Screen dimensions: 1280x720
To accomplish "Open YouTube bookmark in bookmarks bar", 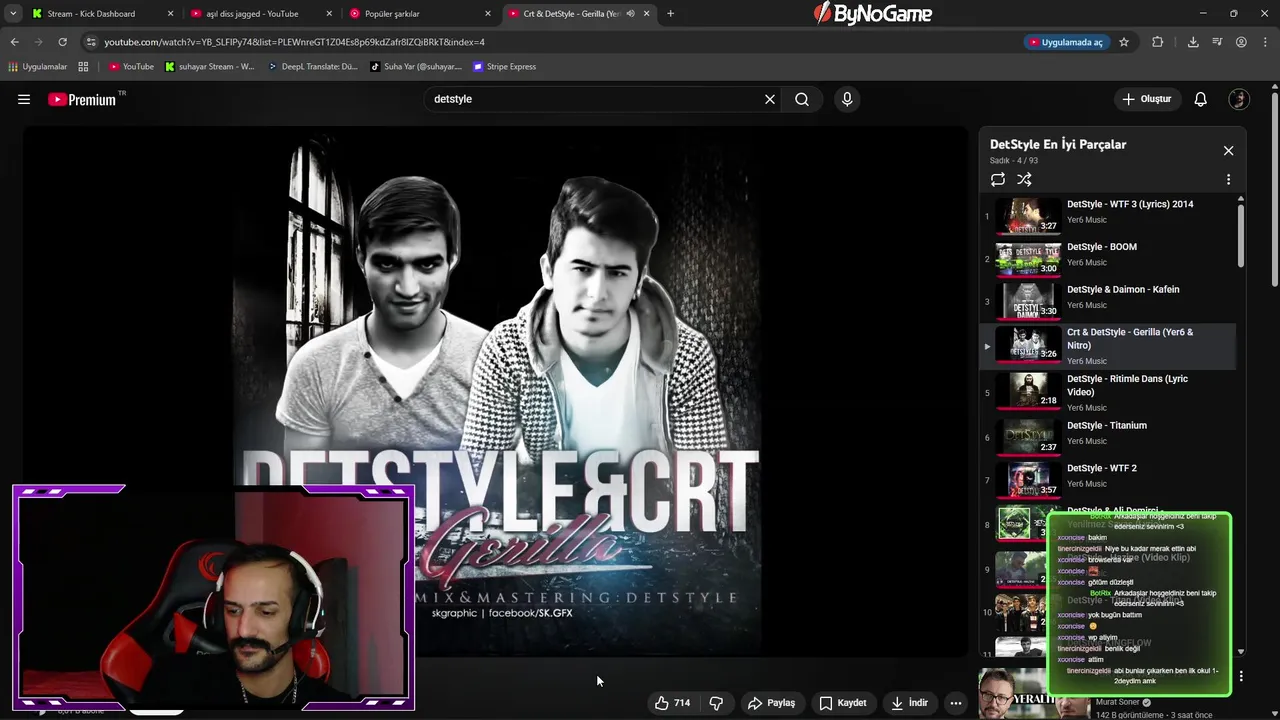I will [x=131, y=67].
